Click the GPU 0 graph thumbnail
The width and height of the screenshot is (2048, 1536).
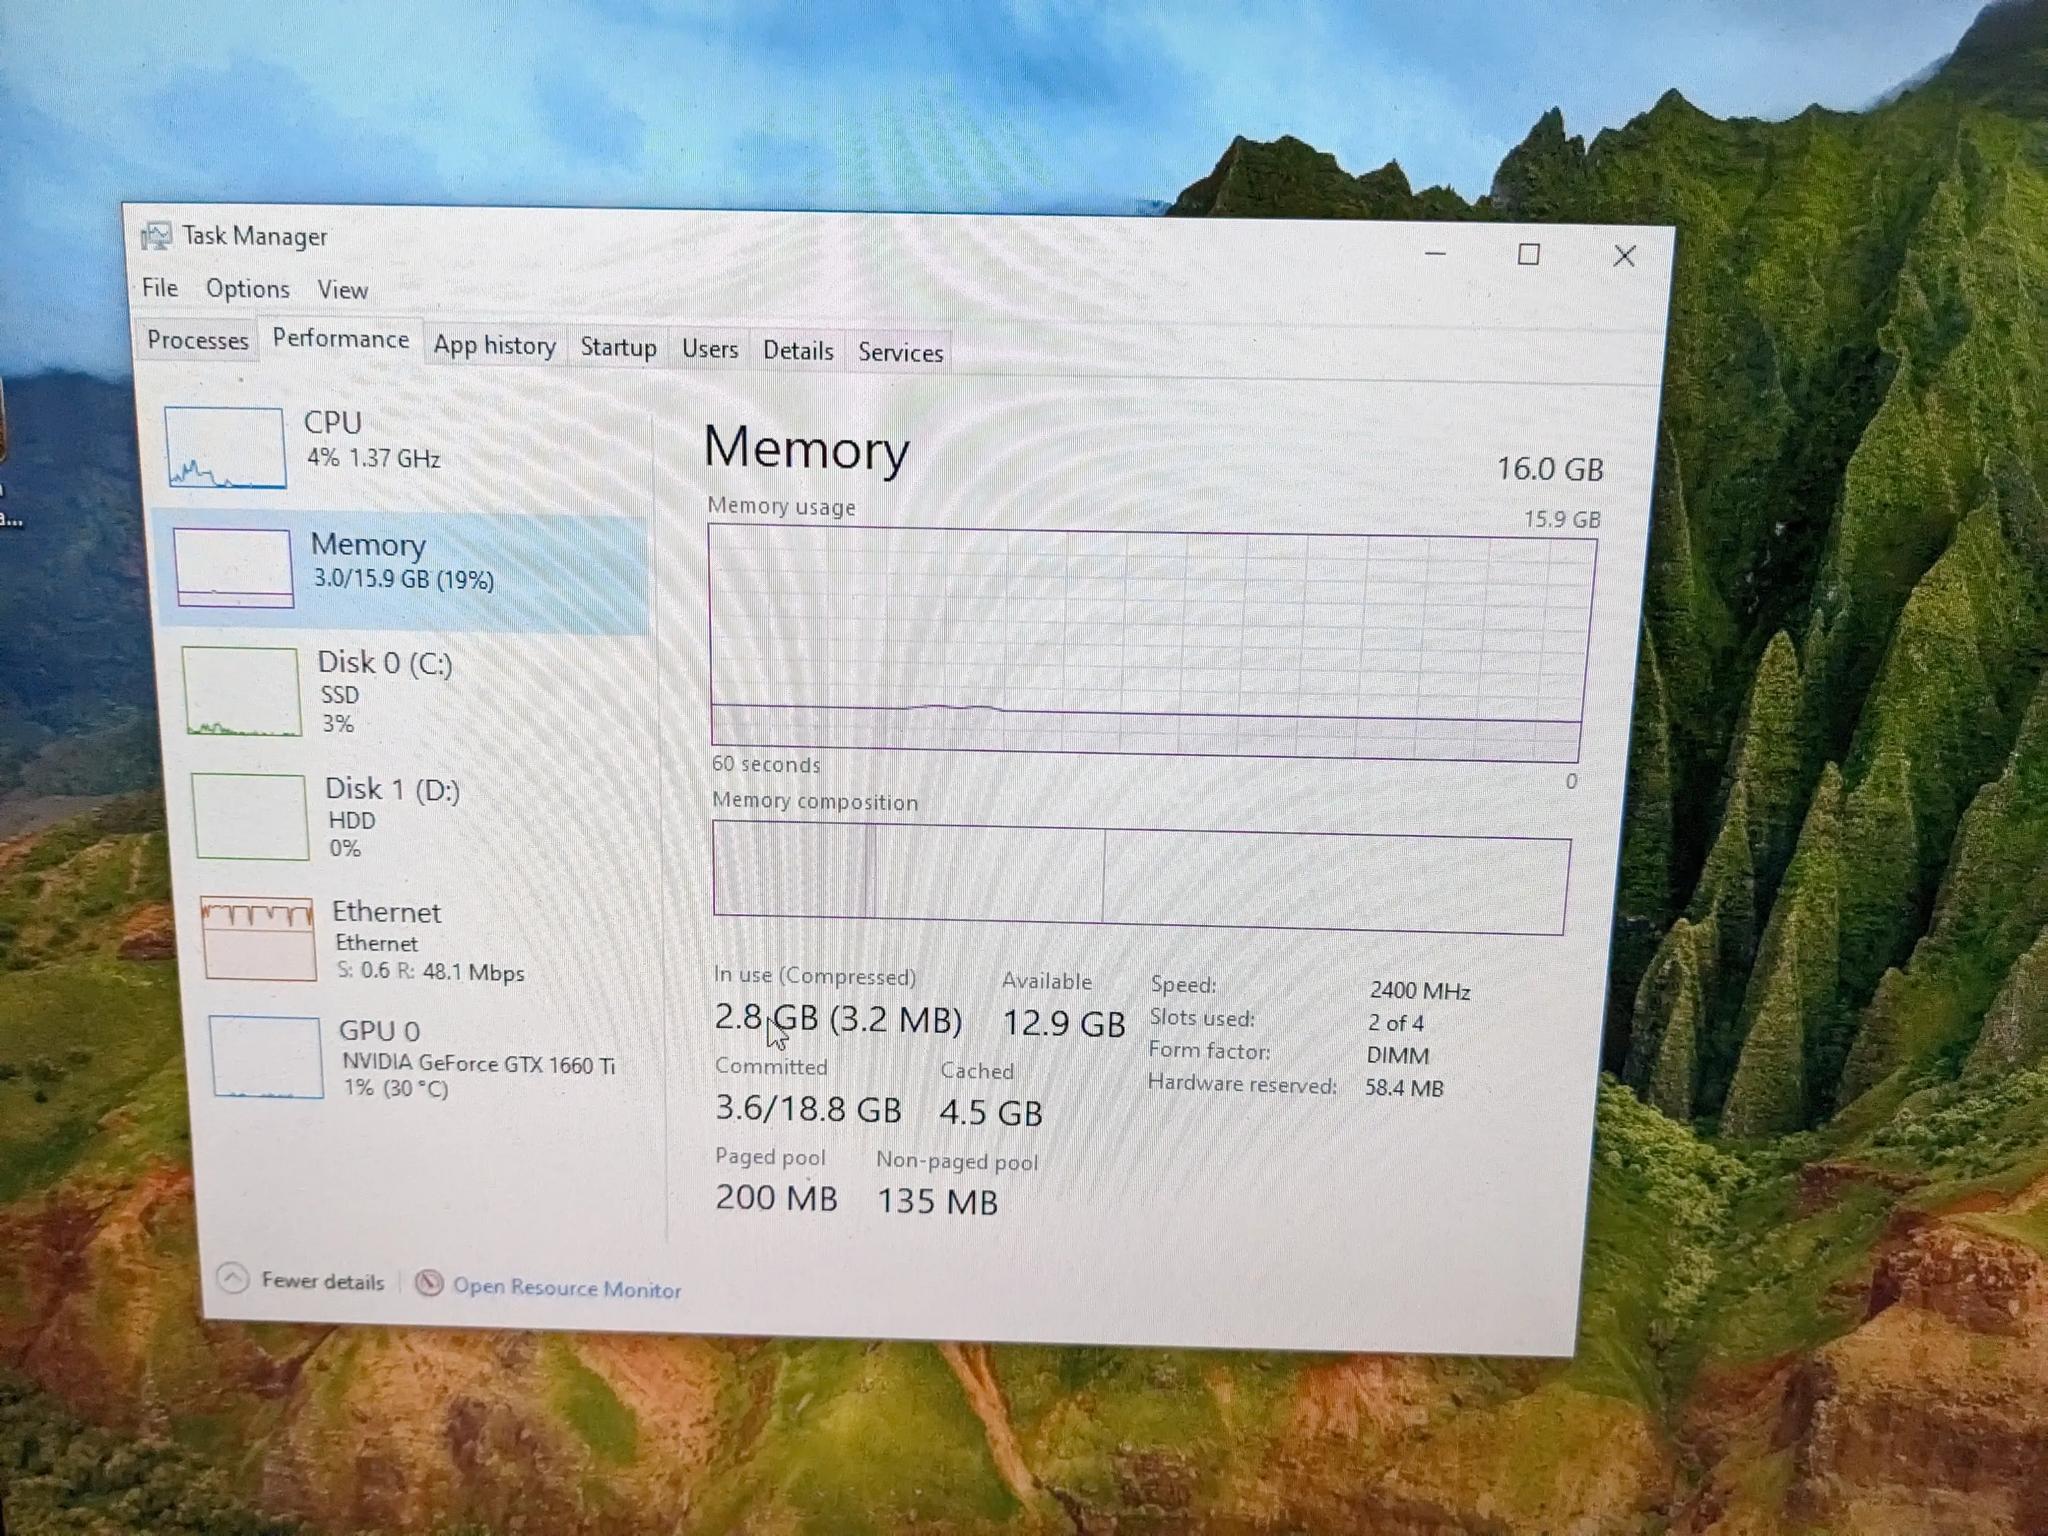[x=266, y=1057]
